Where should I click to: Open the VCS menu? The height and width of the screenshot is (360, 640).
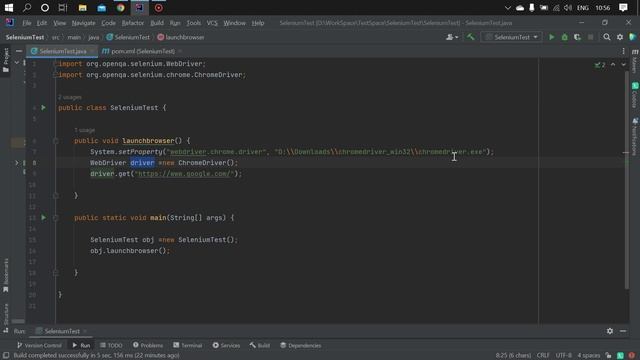[212, 23]
